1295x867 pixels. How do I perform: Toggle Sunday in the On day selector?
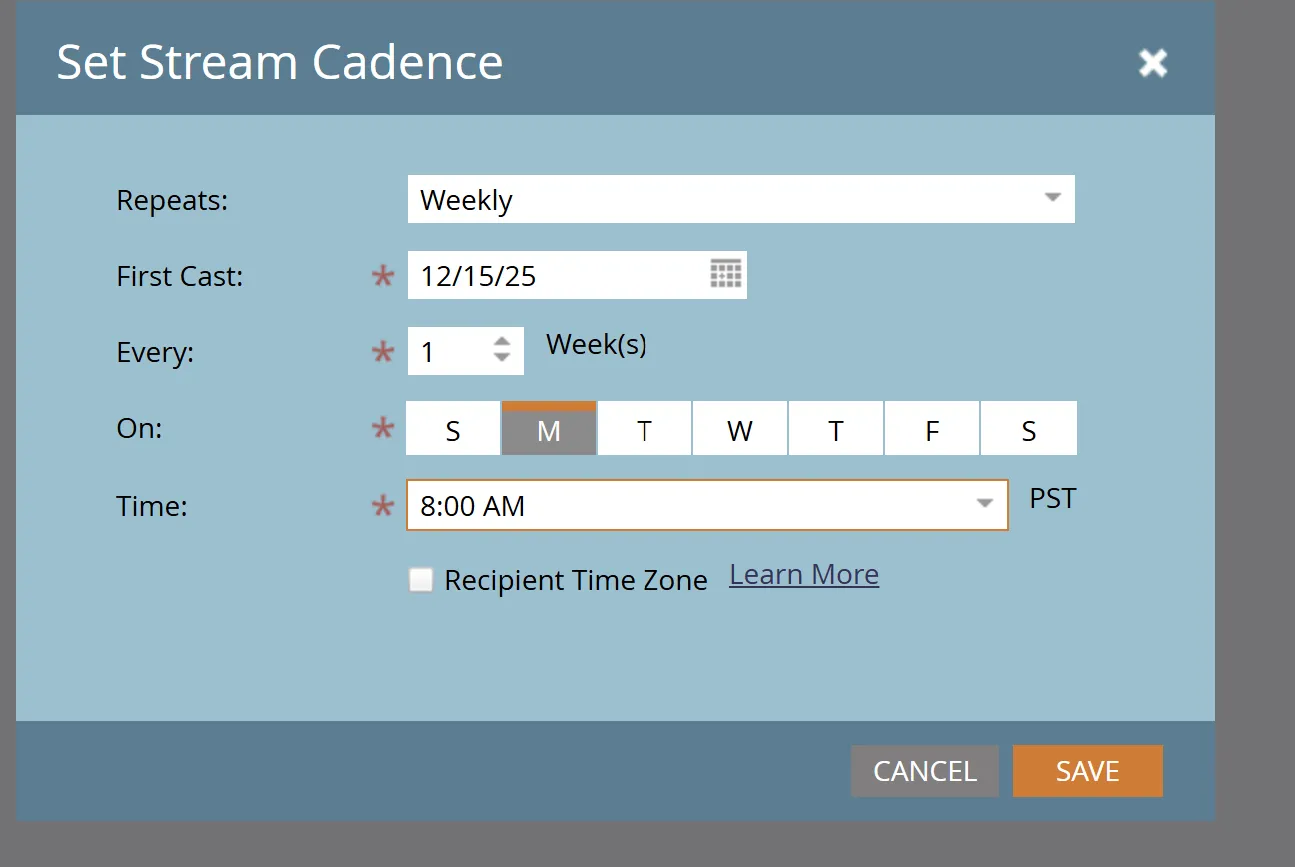pos(453,429)
